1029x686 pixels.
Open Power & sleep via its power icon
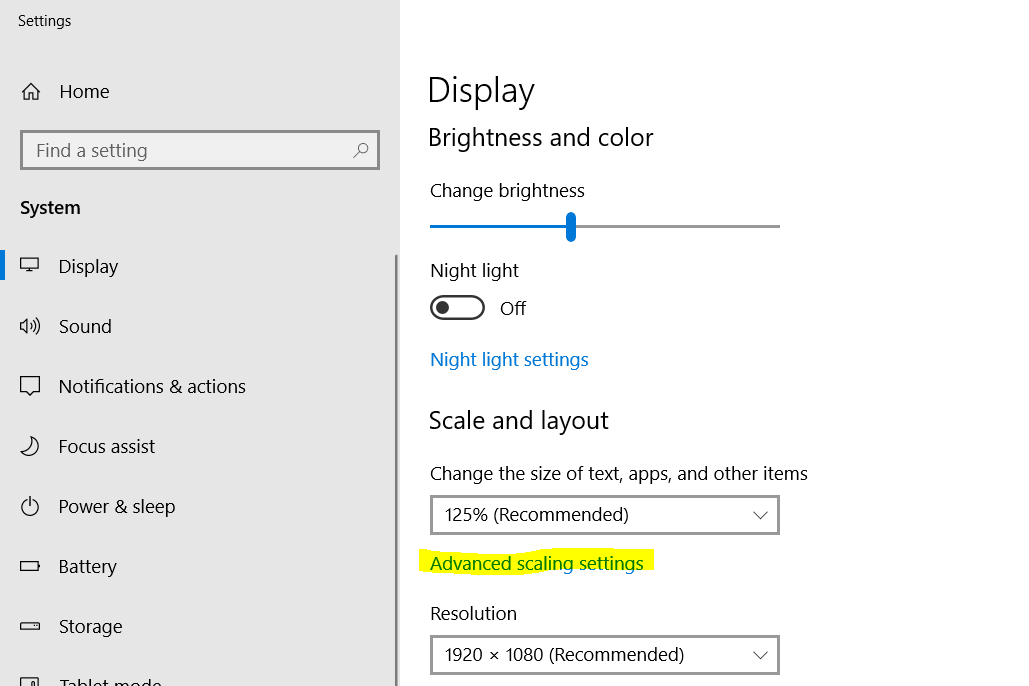tap(31, 506)
